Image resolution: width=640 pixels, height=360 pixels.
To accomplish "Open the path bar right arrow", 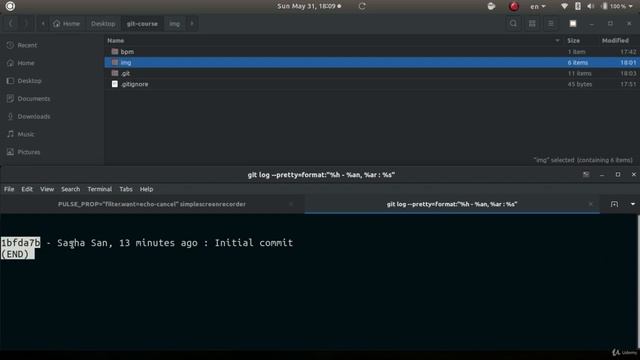I will coord(192,24).
